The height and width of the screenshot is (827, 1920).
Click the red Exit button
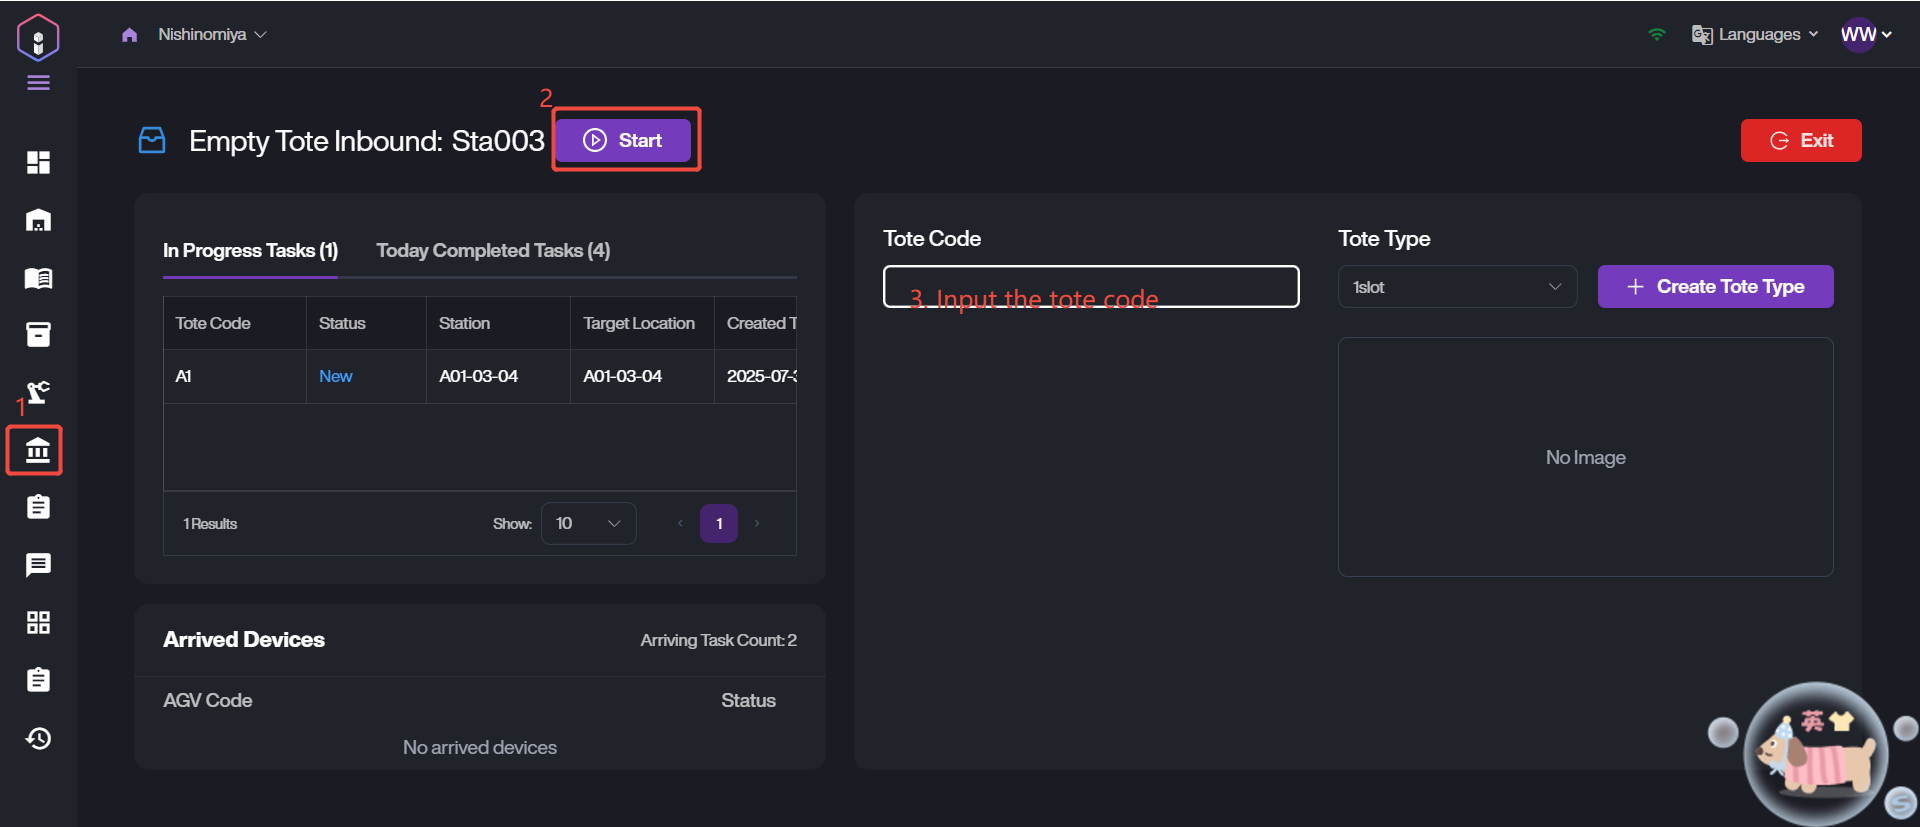coord(1800,141)
